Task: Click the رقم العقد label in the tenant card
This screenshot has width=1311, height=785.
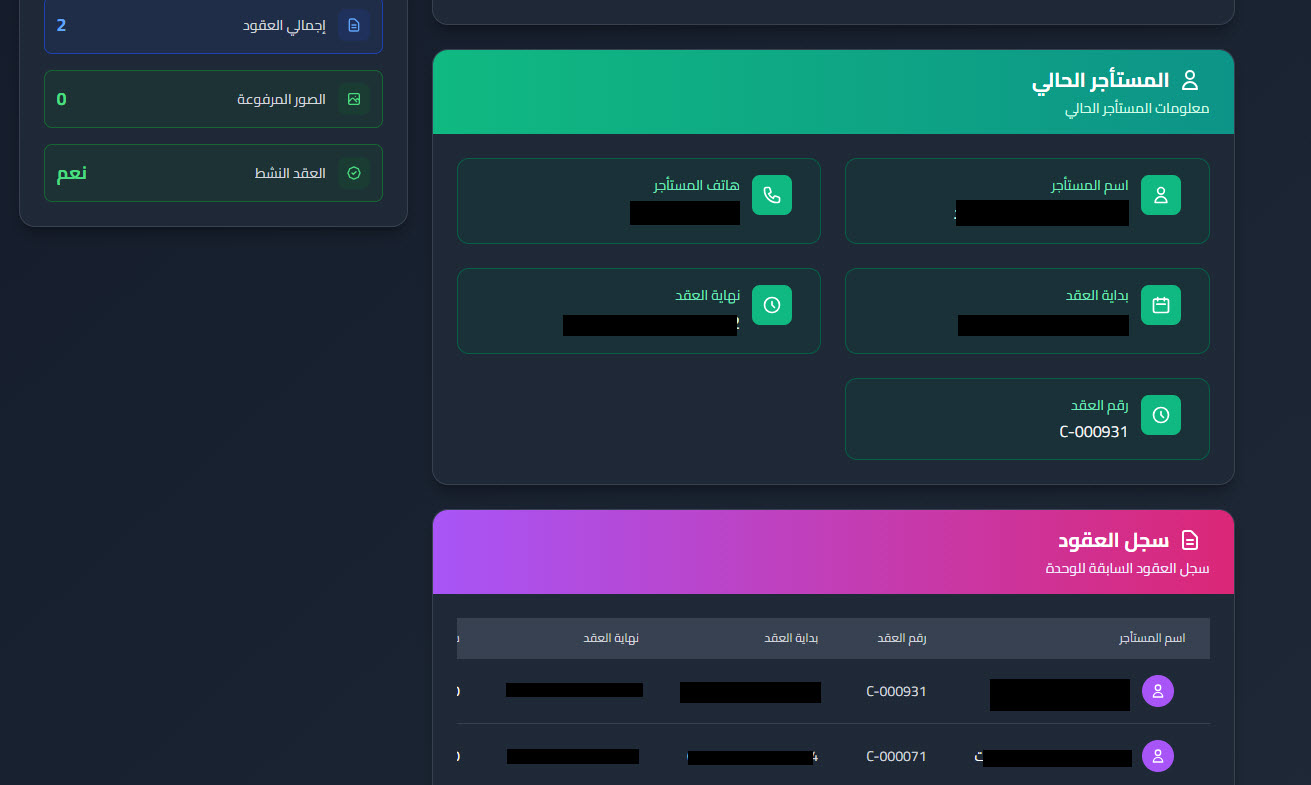Action: coord(1100,406)
